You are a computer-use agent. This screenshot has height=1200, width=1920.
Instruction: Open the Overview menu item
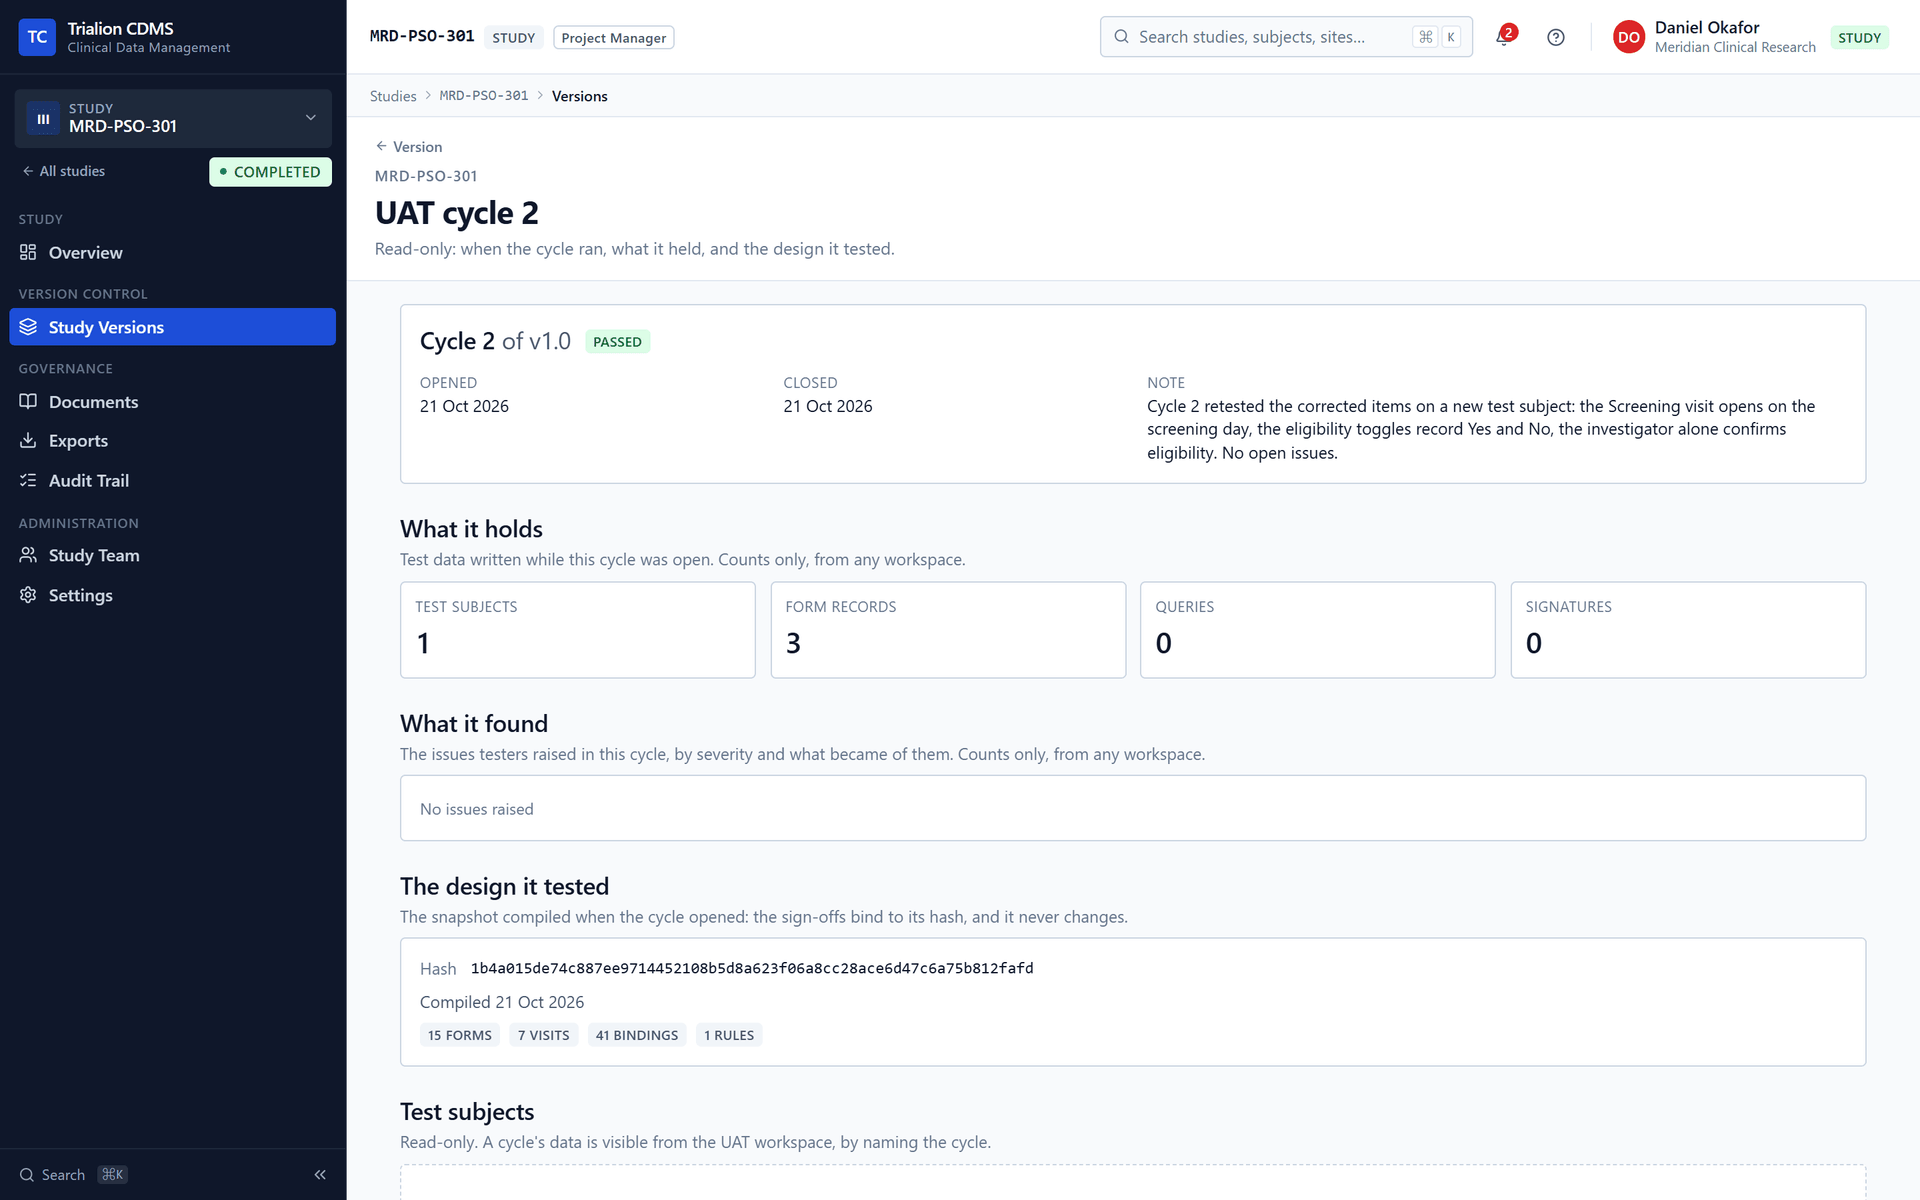172,253
